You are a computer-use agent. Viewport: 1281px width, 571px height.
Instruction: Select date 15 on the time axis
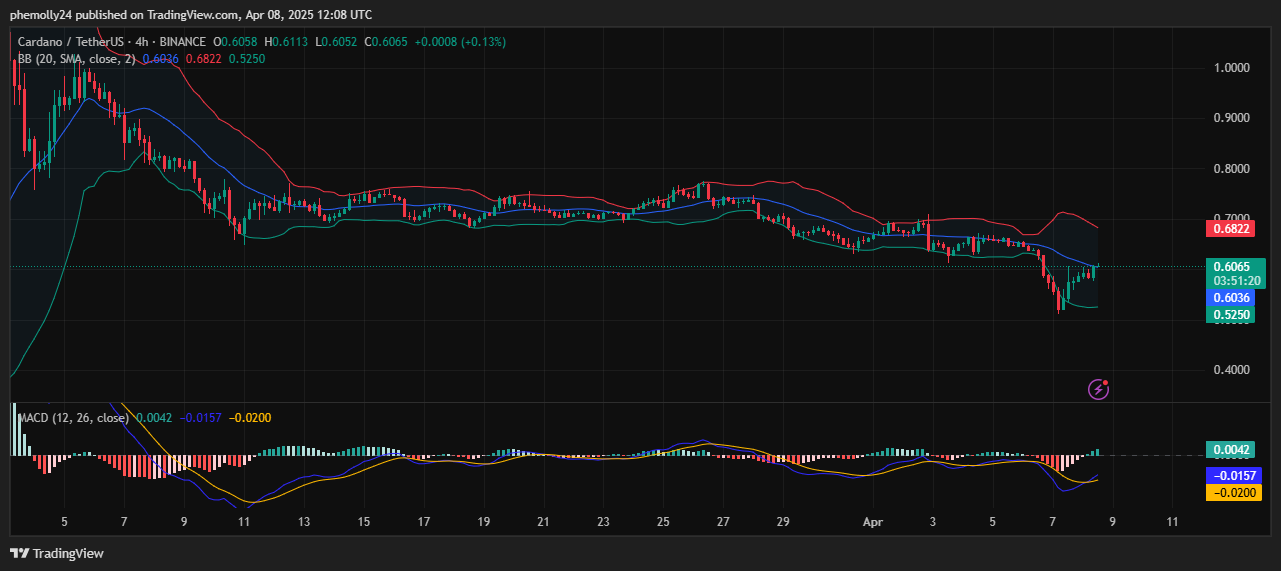pos(364,522)
